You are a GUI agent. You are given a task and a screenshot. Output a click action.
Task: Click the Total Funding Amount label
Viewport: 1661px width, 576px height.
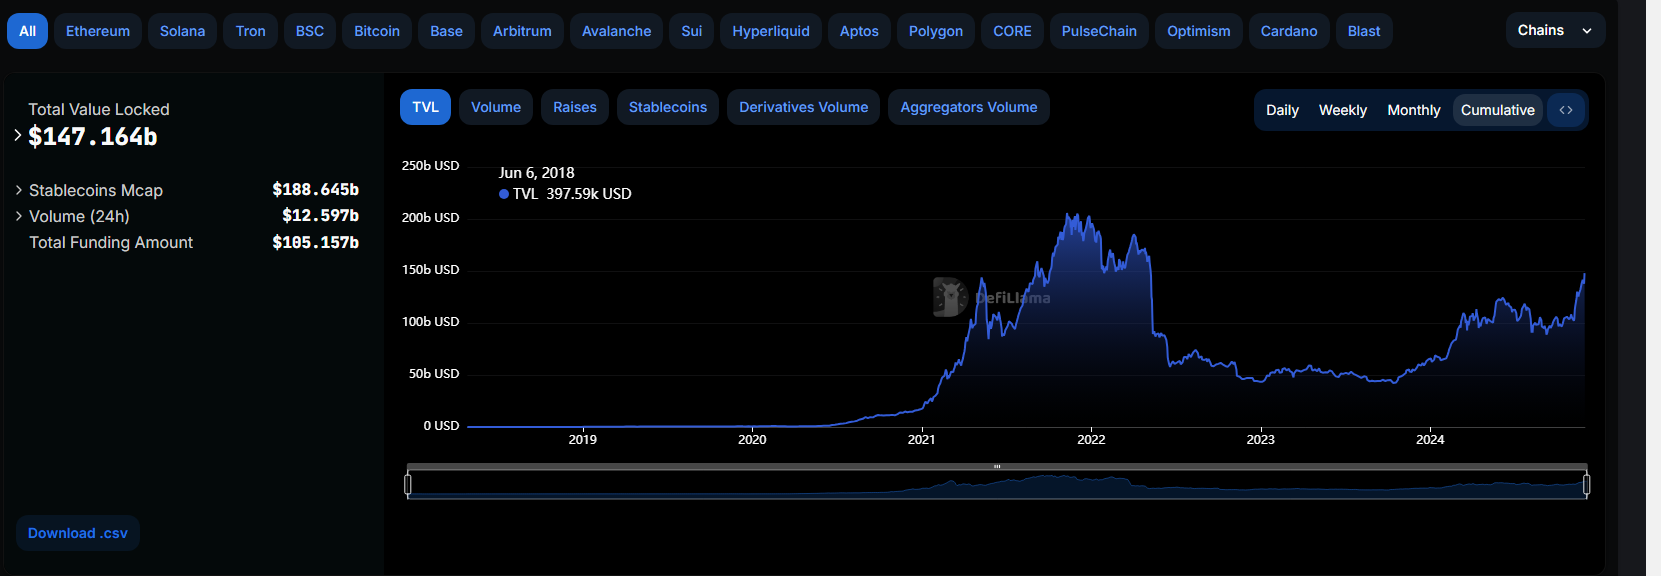pyautogui.click(x=111, y=242)
